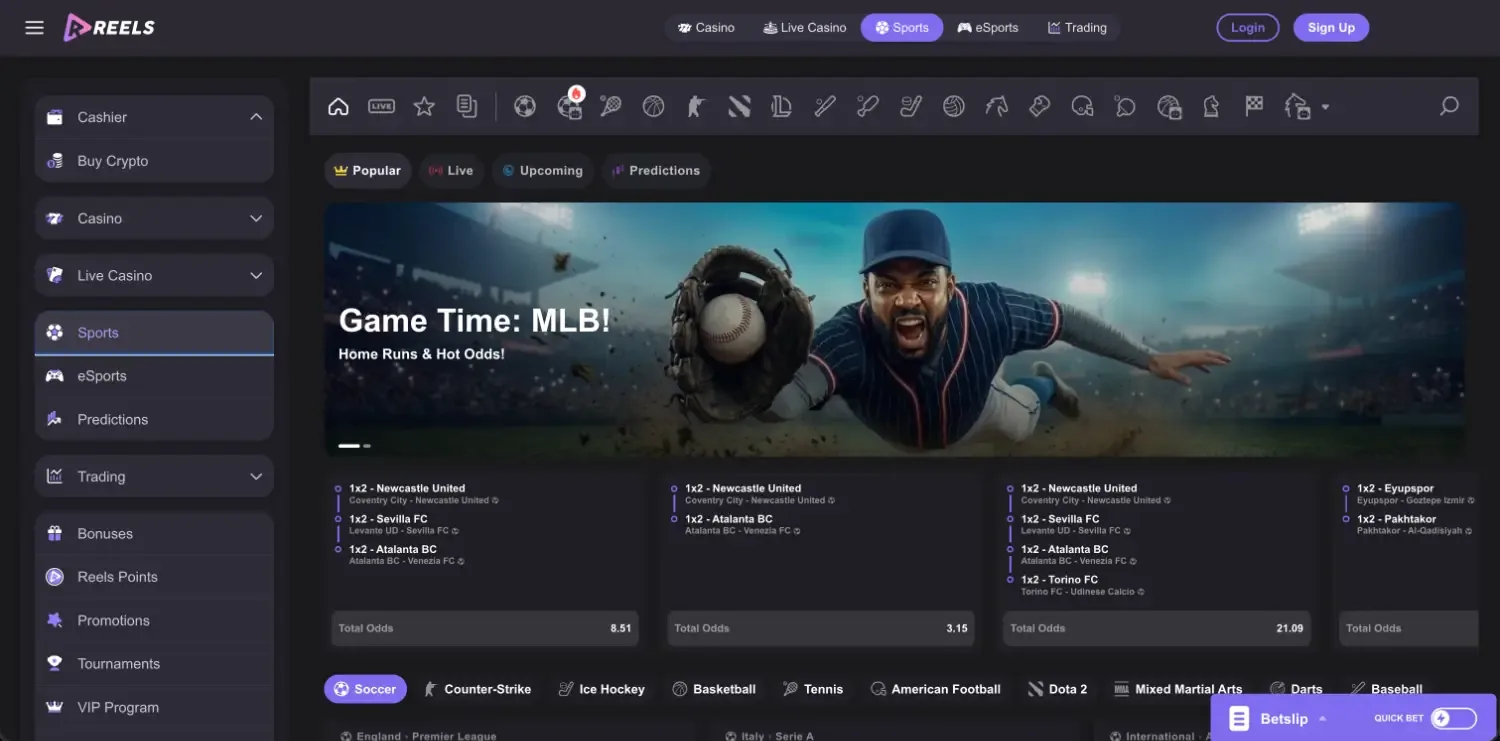Select the tennis racket sport icon
Image resolution: width=1500 pixels, height=741 pixels.
pos(611,106)
